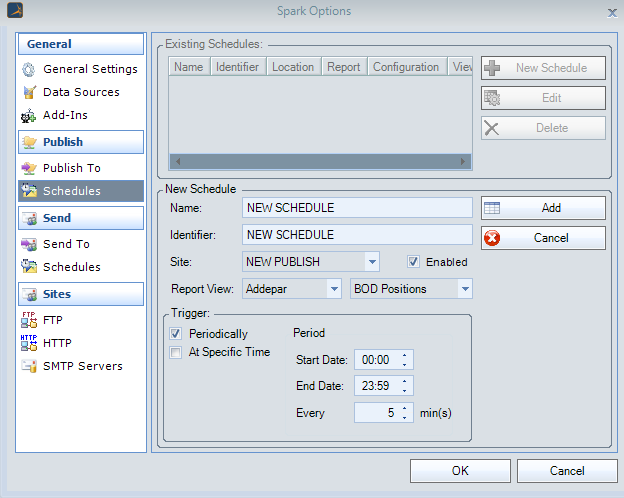This screenshot has height=498, width=624.
Task: Click the table icon on Add button
Action: (492, 208)
